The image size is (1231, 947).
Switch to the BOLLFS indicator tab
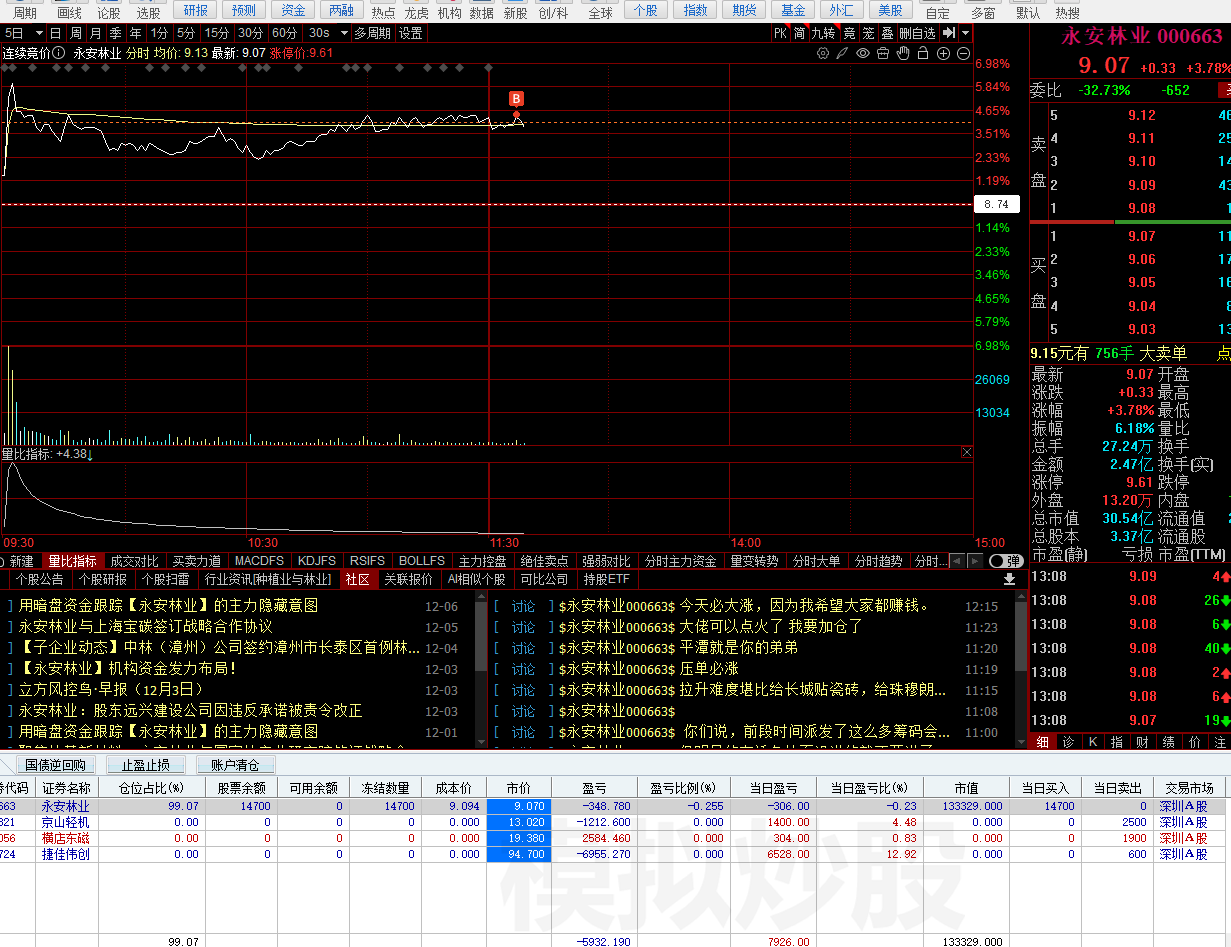tap(422, 561)
